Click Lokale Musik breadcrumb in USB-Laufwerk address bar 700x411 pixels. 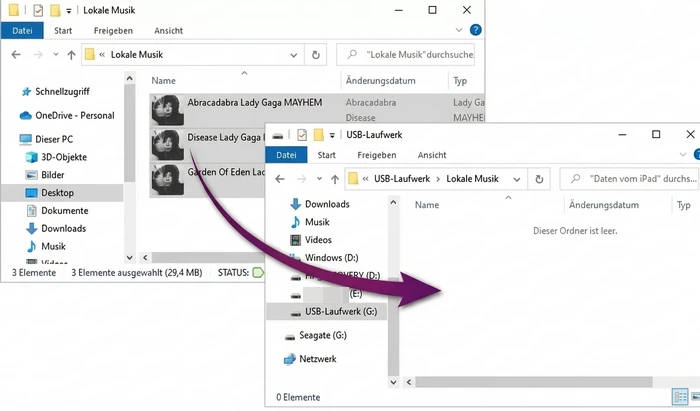pyautogui.click(x=472, y=179)
